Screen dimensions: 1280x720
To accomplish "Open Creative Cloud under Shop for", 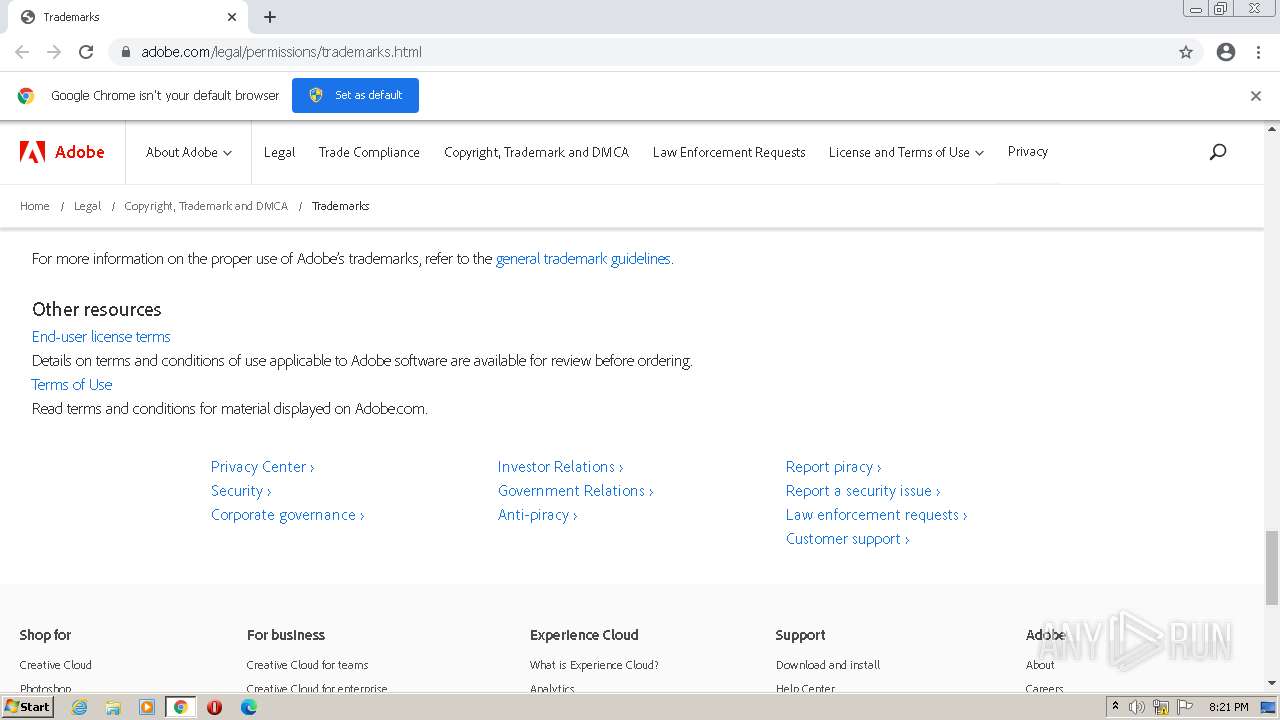I will (56, 665).
